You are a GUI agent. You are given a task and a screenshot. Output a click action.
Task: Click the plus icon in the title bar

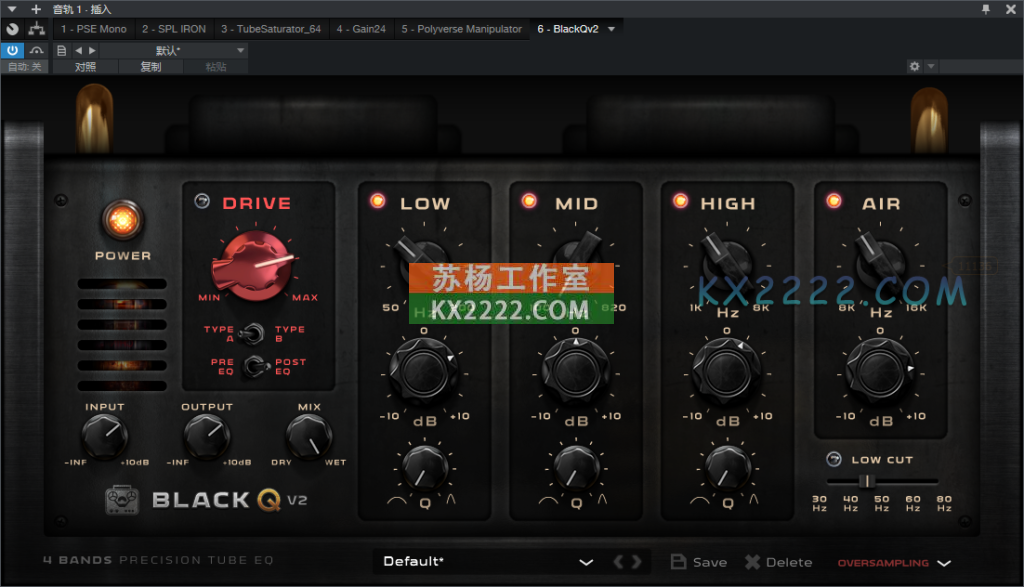tap(36, 9)
